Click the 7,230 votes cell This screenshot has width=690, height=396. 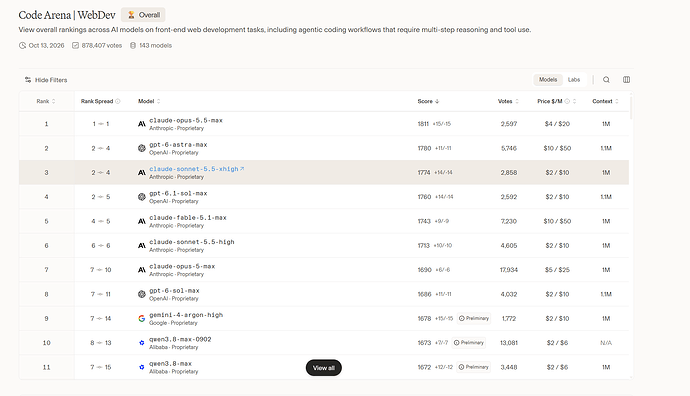[509, 221]
